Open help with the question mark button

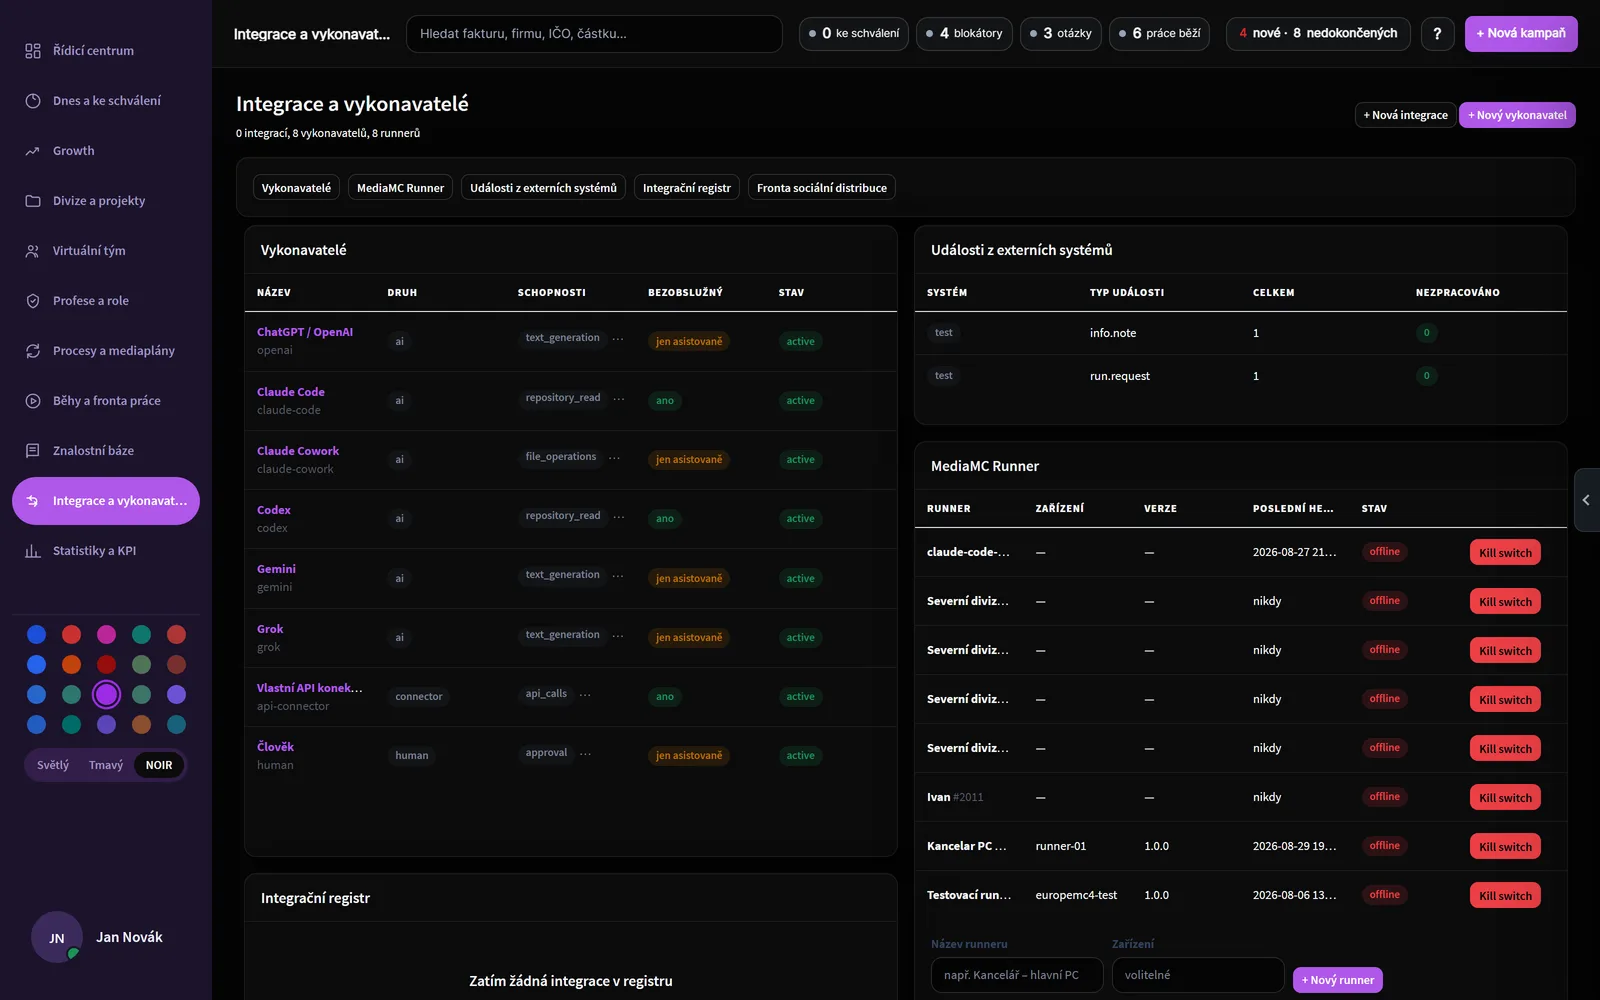[x=1437, y=33]
